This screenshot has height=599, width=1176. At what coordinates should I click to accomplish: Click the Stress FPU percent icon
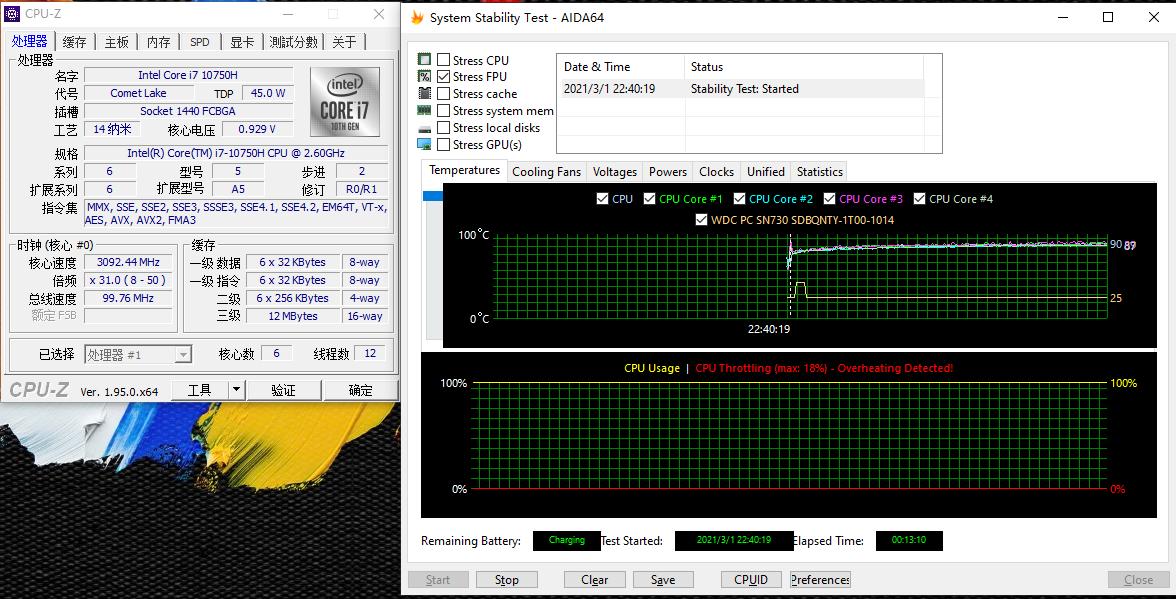tap(424, 77)
